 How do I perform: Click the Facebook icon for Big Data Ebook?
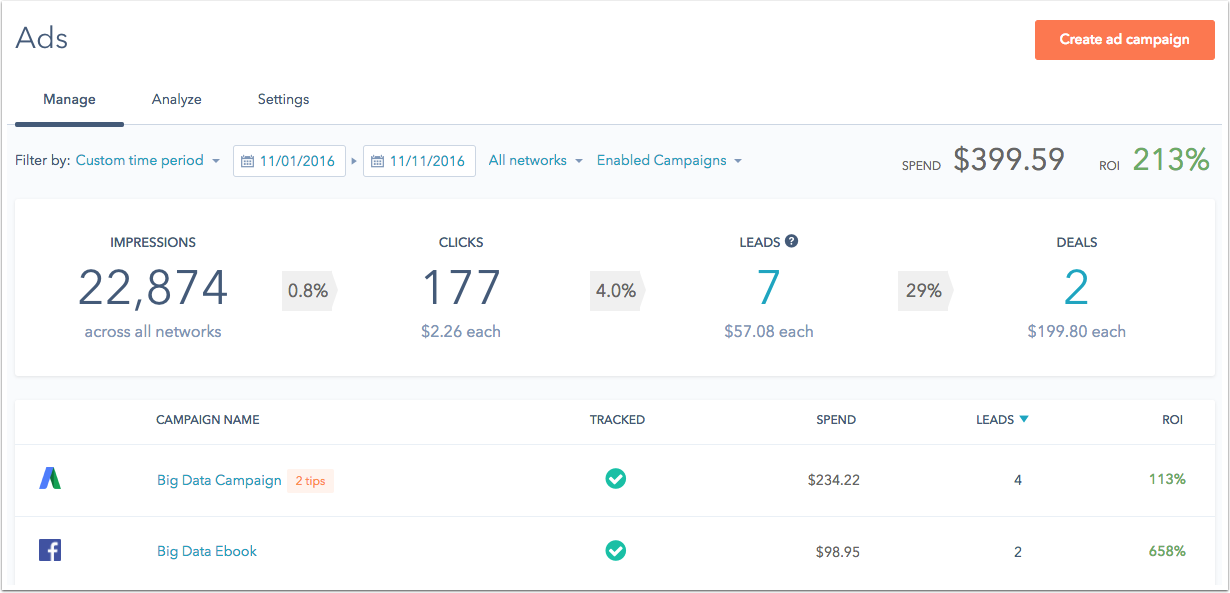tap(50, 550)
